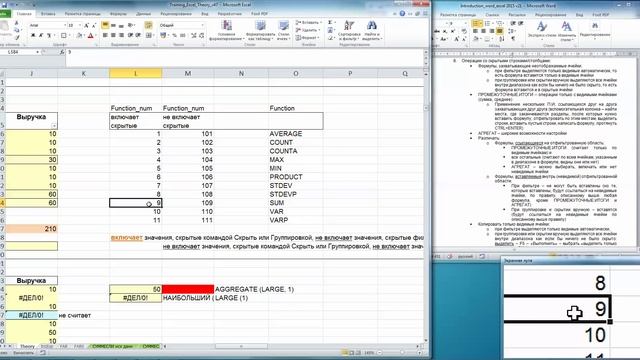Click Excel Help question mark icon
Image resolution: width=640 pixels, height=360 pixels.
(402, 13)
